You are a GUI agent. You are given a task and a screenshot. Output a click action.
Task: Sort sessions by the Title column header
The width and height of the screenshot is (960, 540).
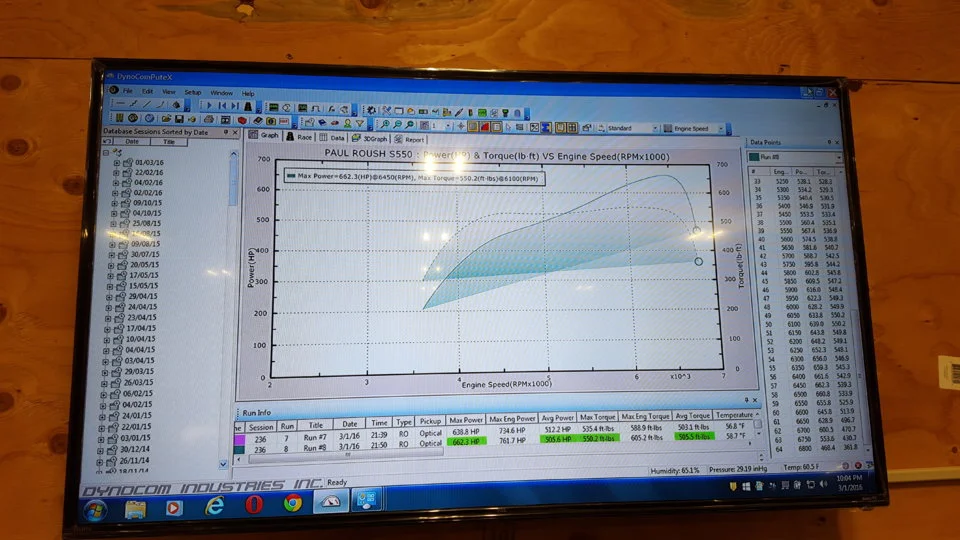(x=169, y=142)
